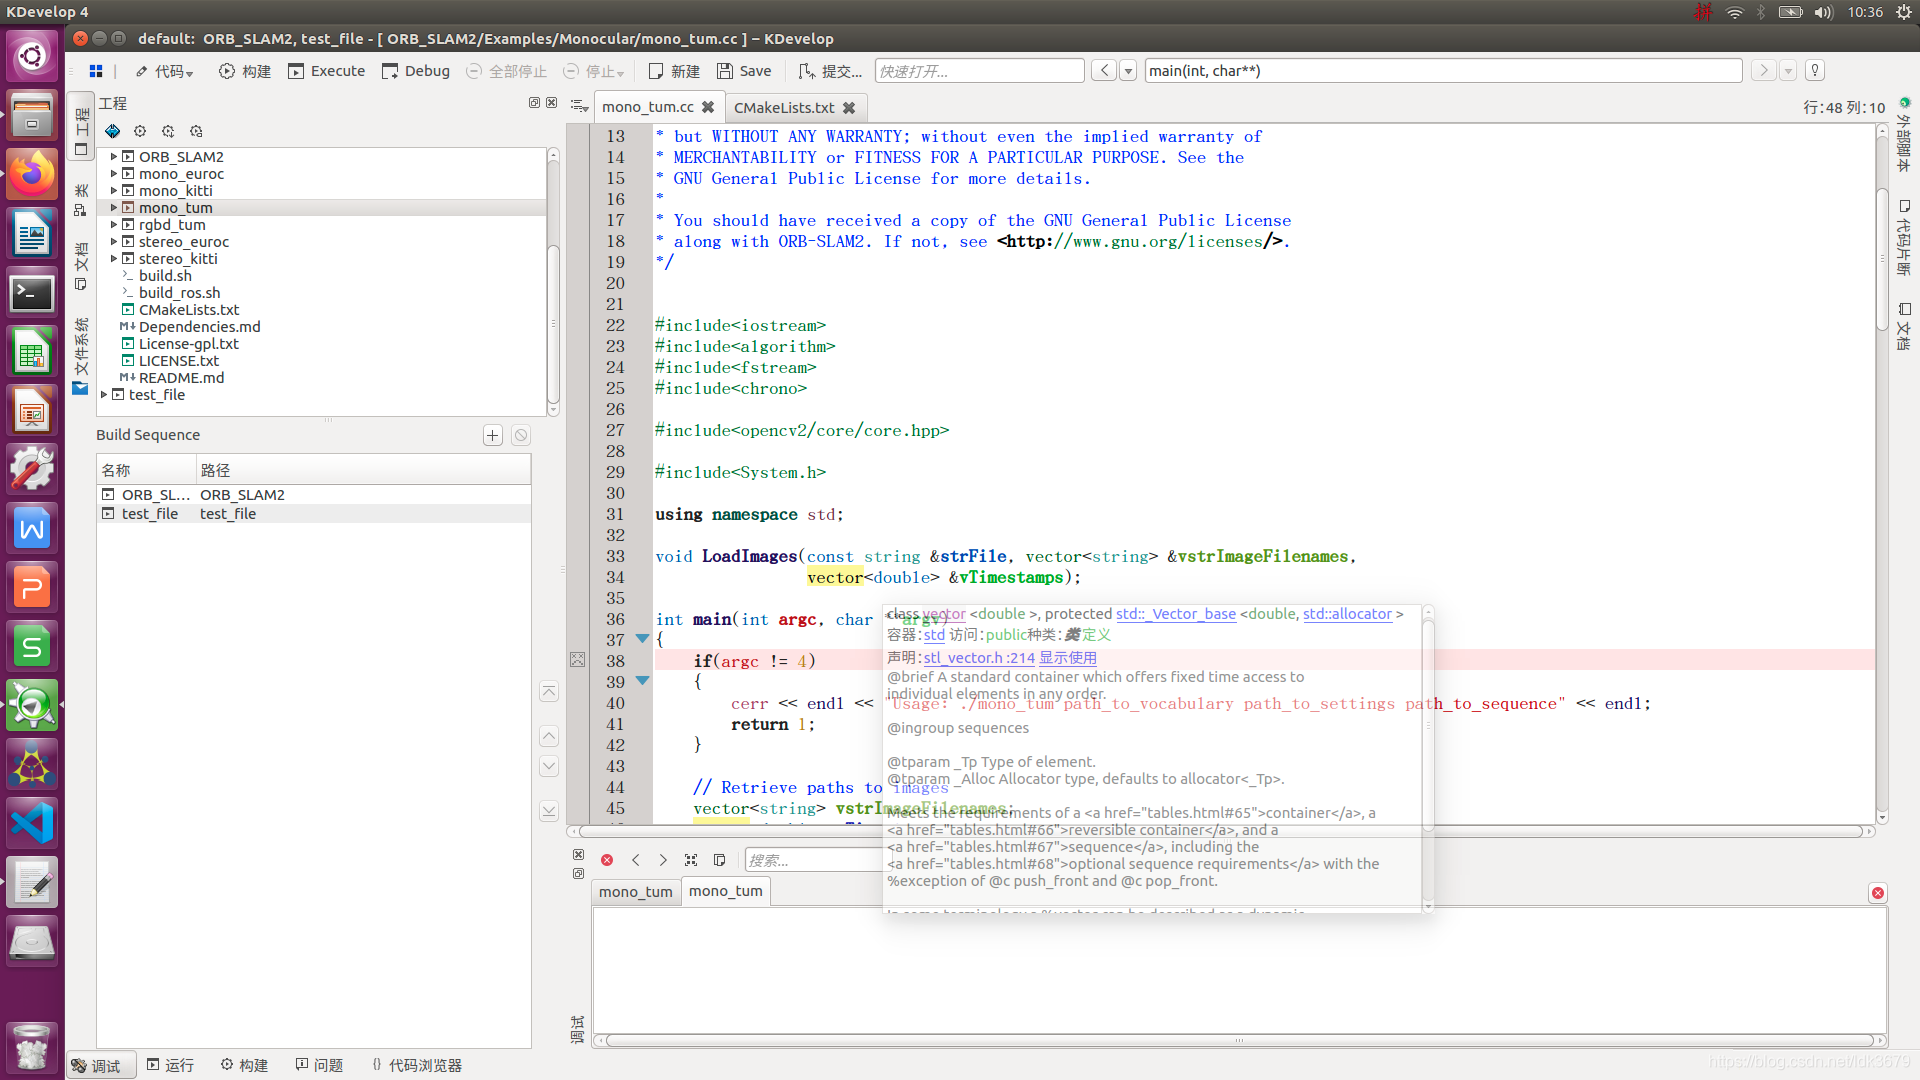Float the project panel via detach icon

point(534,103)
